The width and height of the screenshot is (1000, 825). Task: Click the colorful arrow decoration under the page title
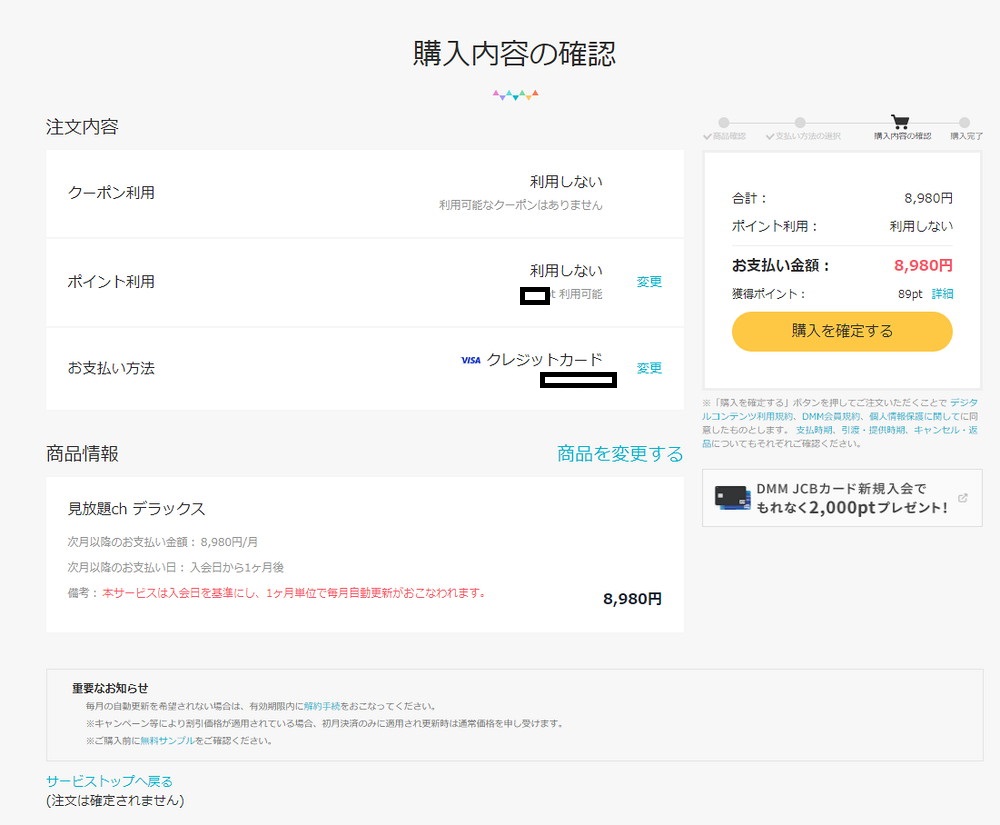(x=514, y=93)
